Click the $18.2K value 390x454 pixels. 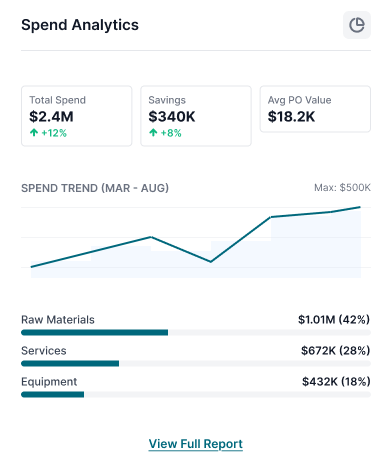[x=291, y=117]
